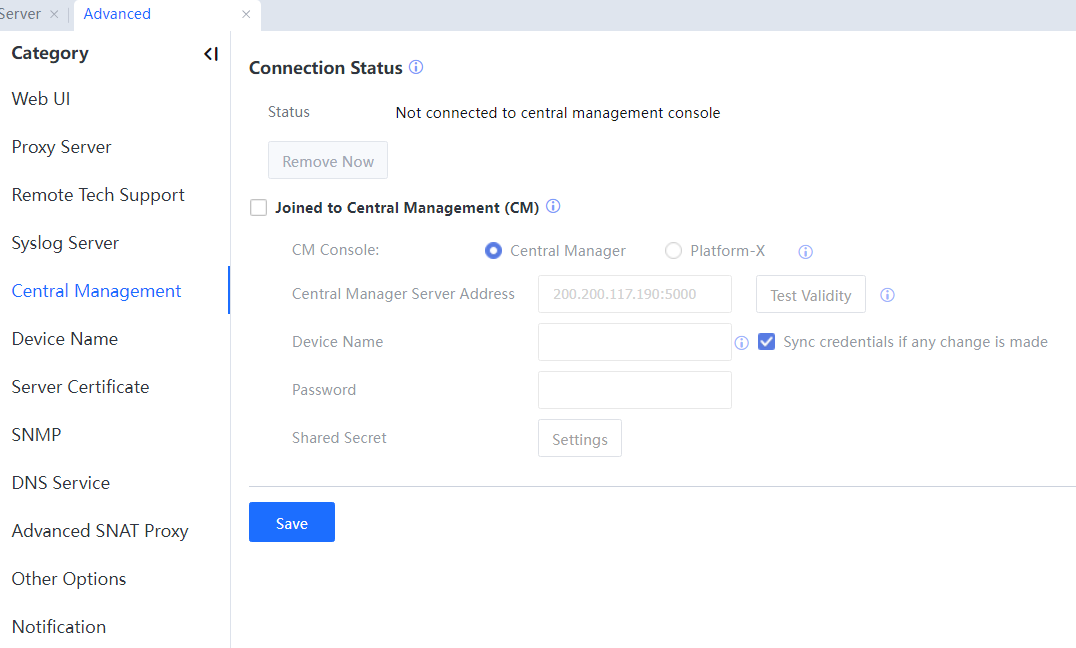
Task: Click the Test Validity button
Action: [810, 295]
